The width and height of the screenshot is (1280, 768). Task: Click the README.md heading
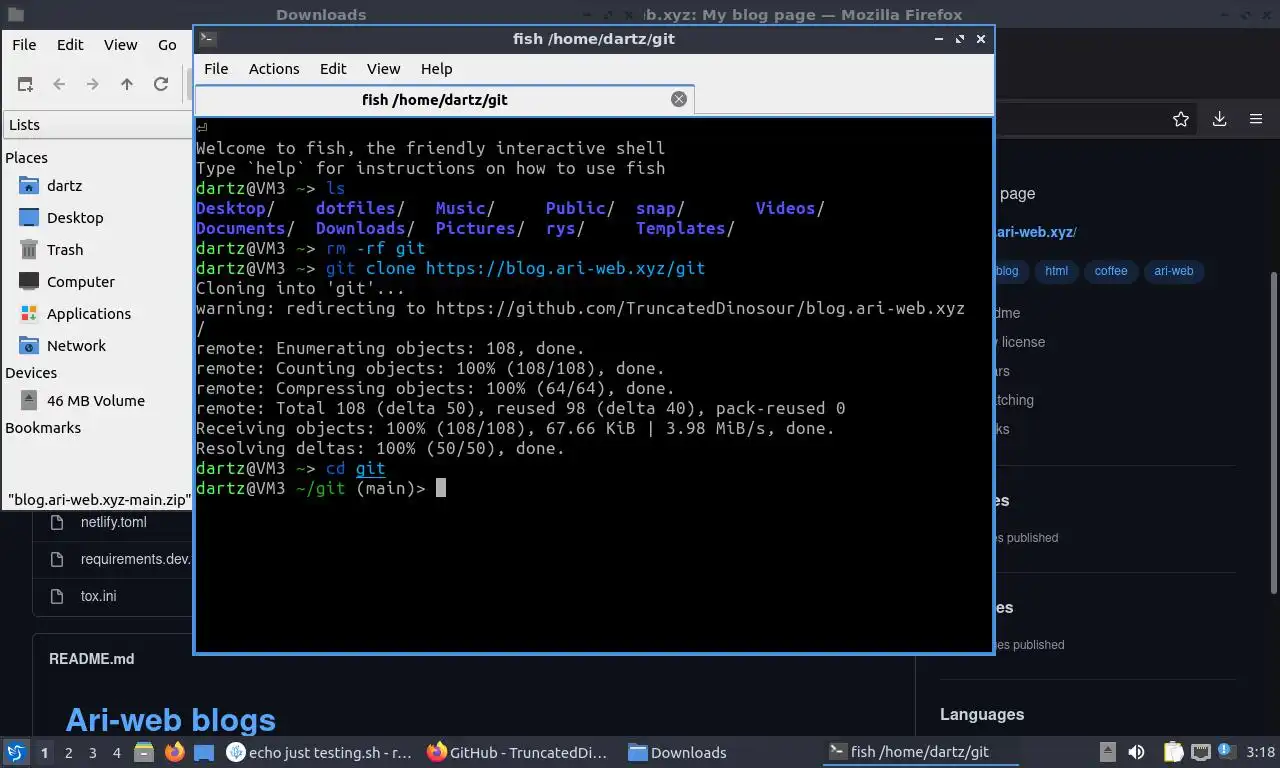91,659
